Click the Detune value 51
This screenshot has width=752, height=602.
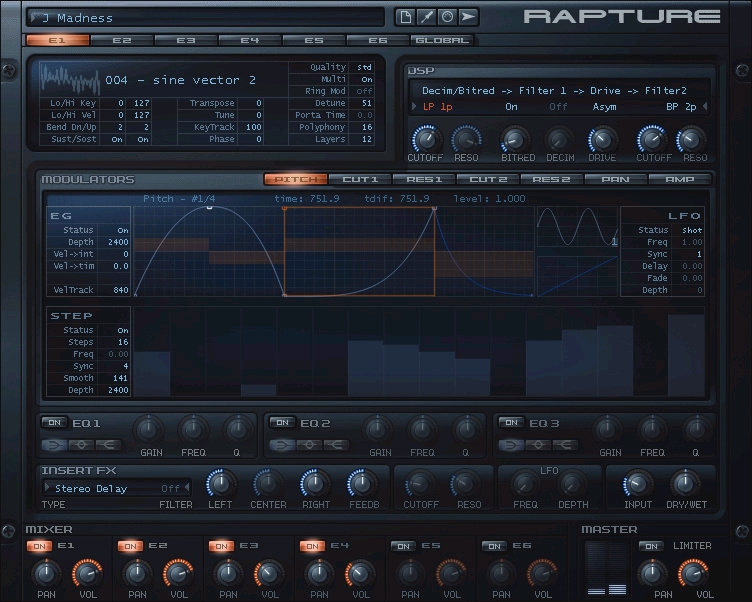(366, 103)
